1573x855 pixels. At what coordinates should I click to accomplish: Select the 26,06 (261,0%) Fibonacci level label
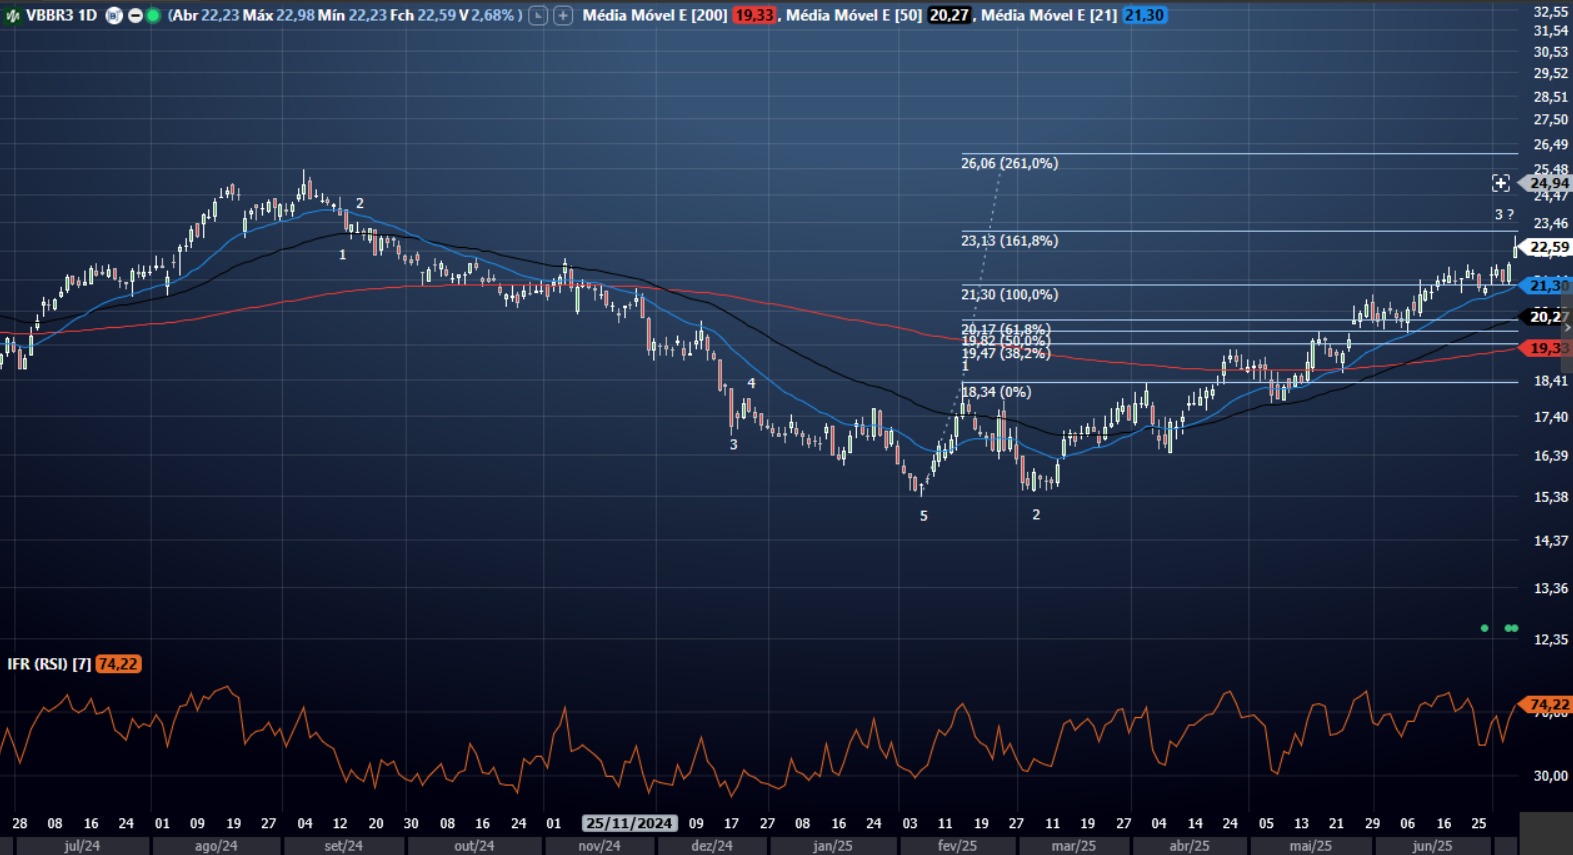1009,163
